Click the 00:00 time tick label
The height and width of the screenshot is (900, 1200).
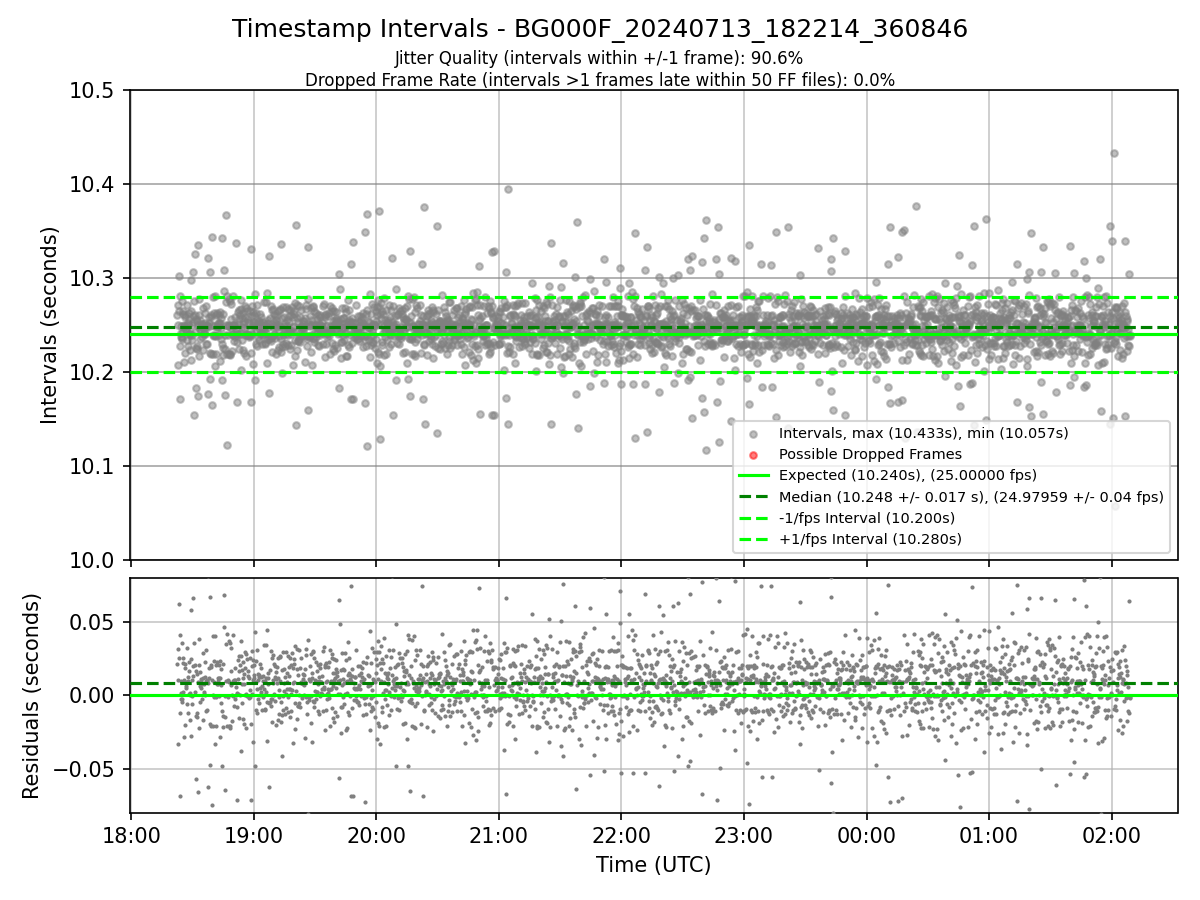tap(866, 835)
